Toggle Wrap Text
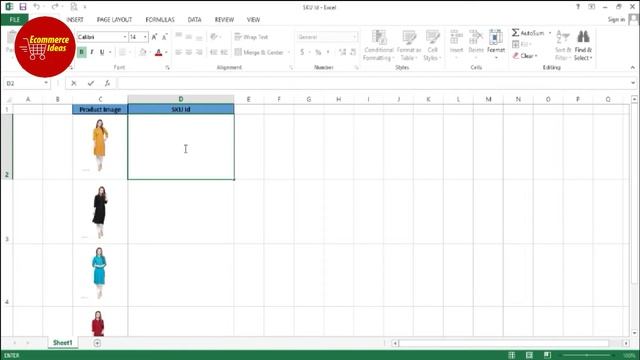This screenshot has height=360, width=640. [251, 37]
